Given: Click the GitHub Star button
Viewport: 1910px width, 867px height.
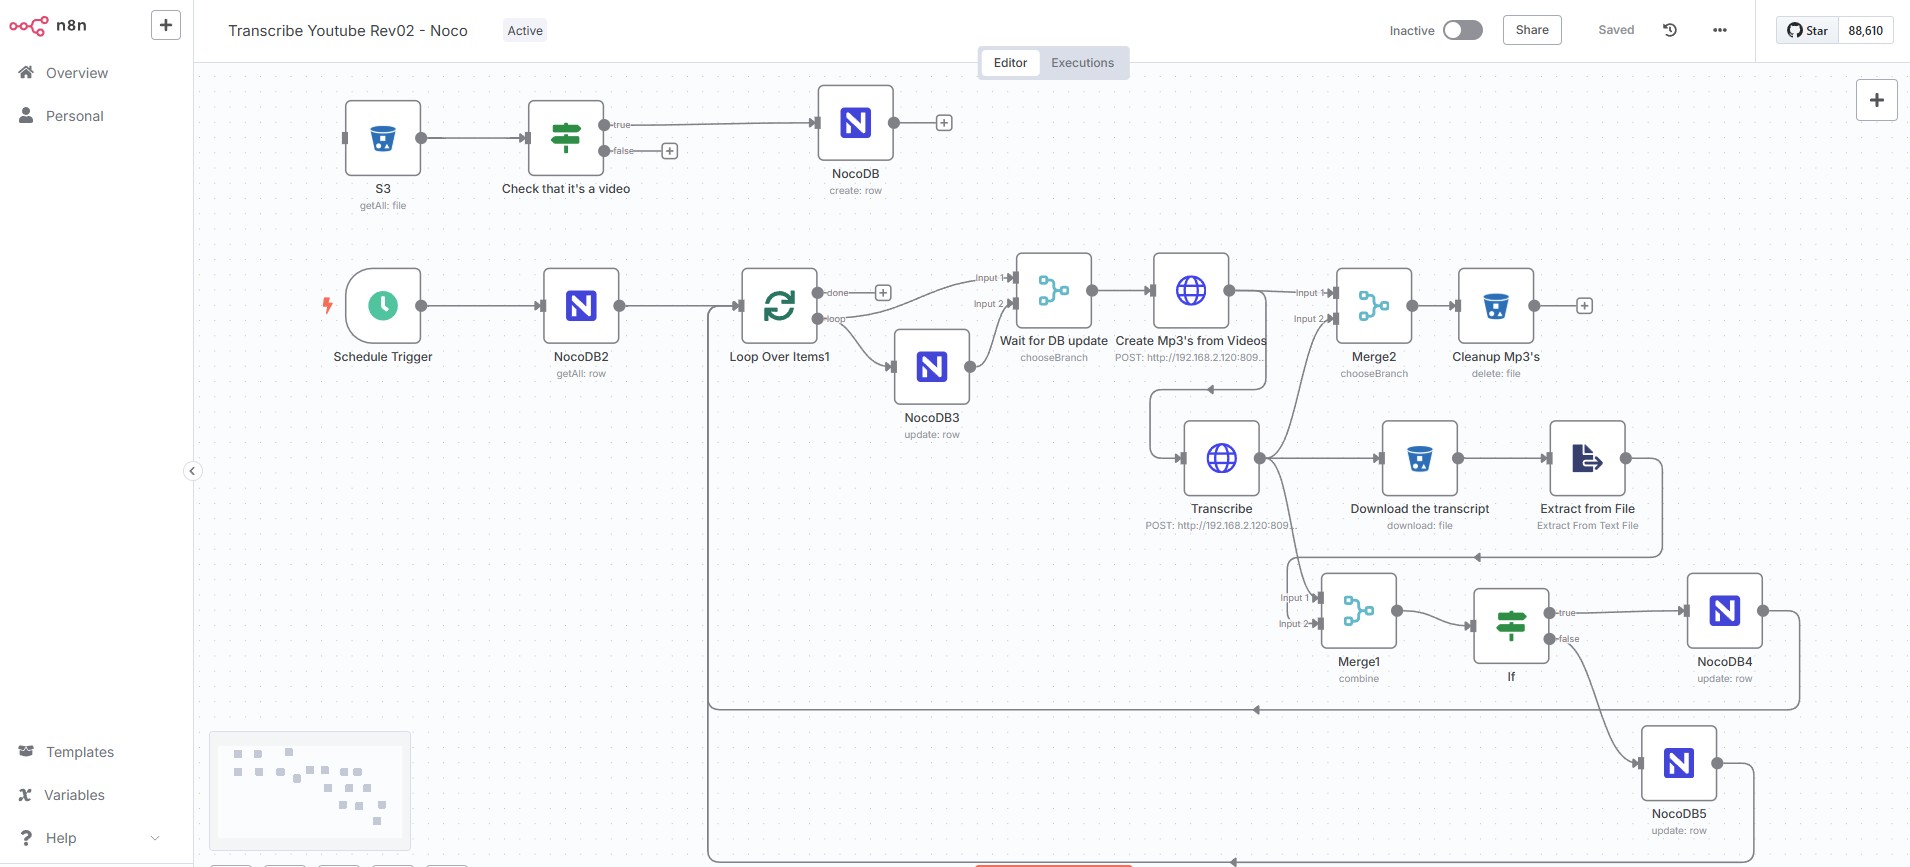Looking at the screenshot, I should 1808,30.
